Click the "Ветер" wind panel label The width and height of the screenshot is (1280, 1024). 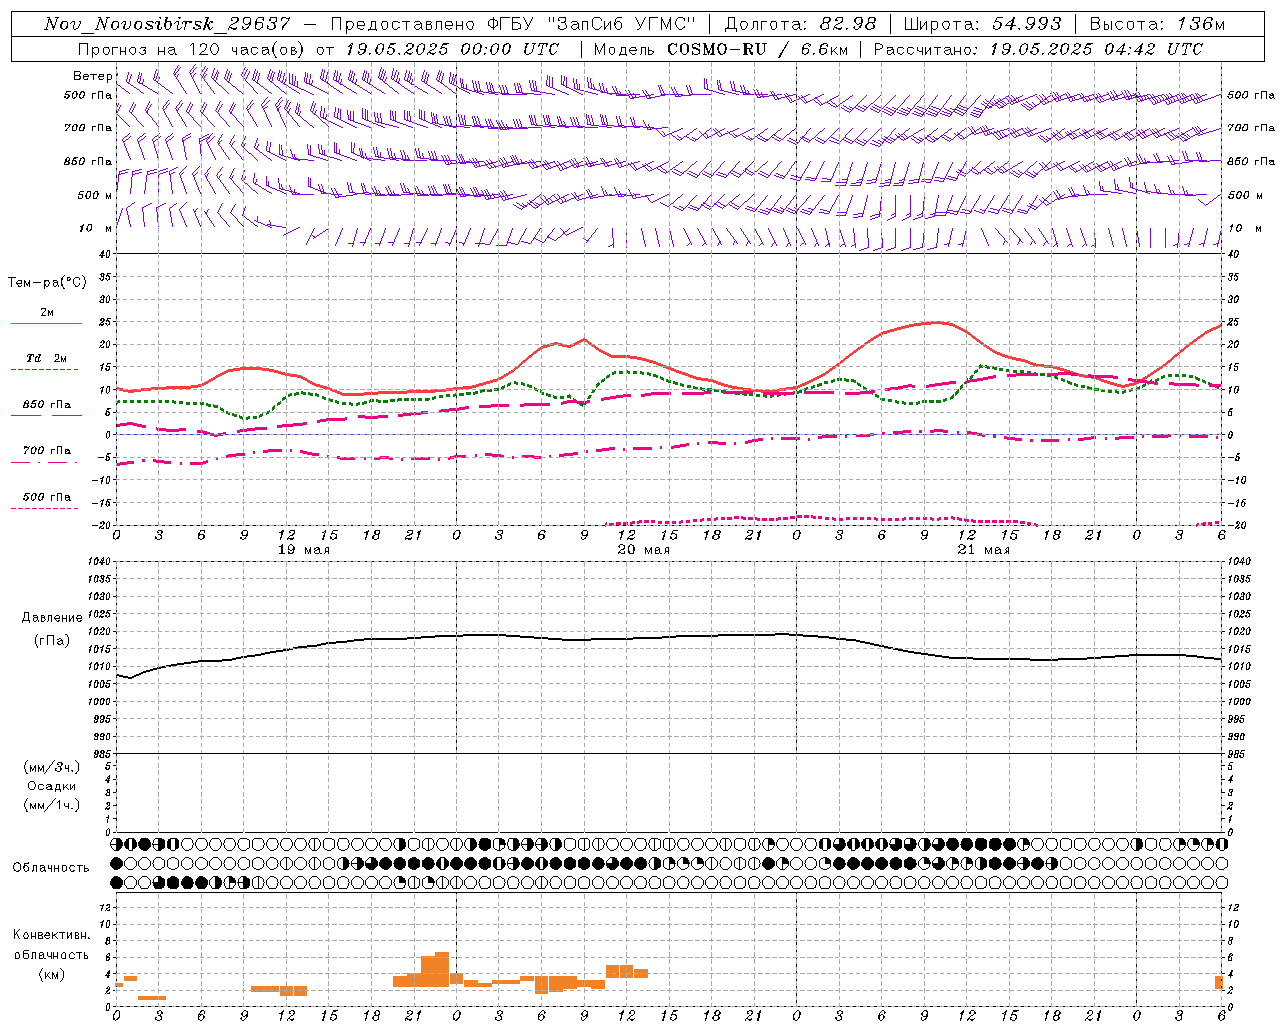pyautogui.click(x=92, y=76)
